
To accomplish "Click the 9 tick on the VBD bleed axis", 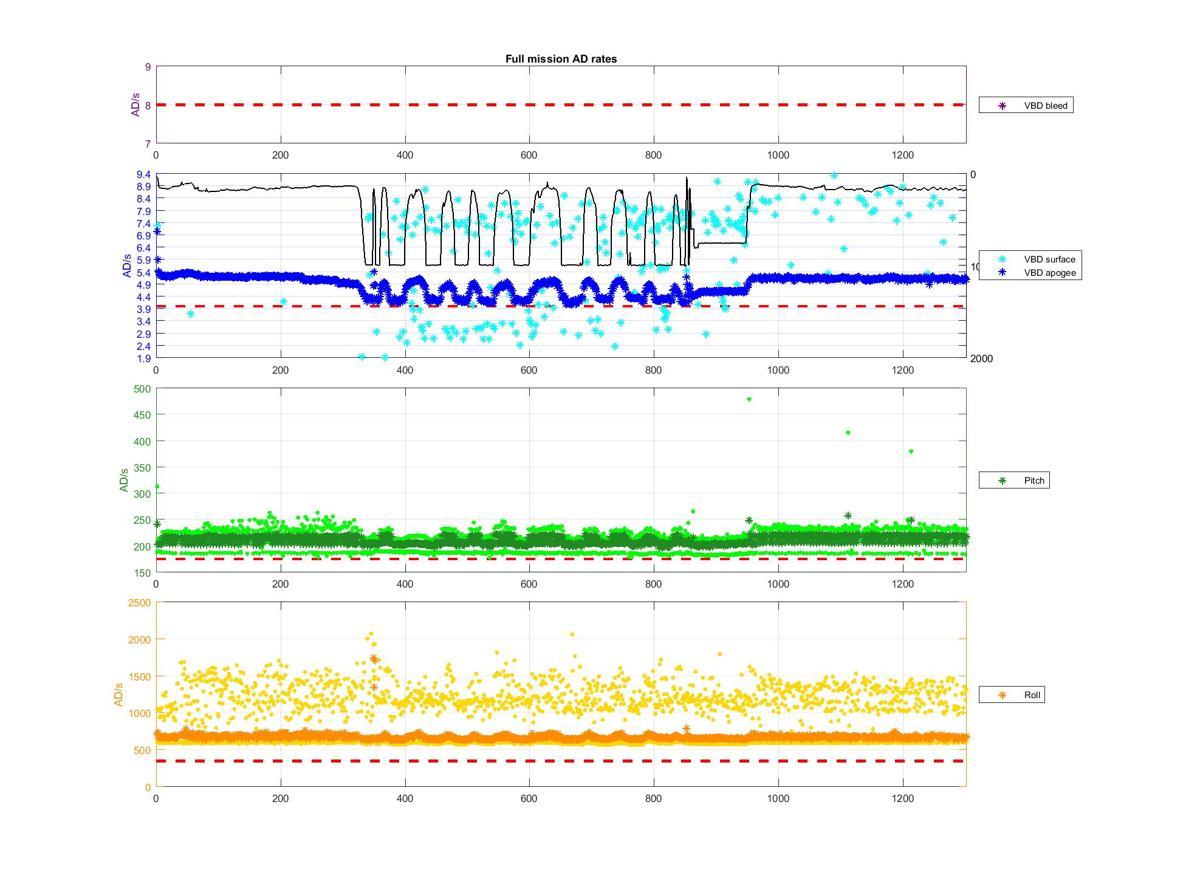I will (148, 67).
